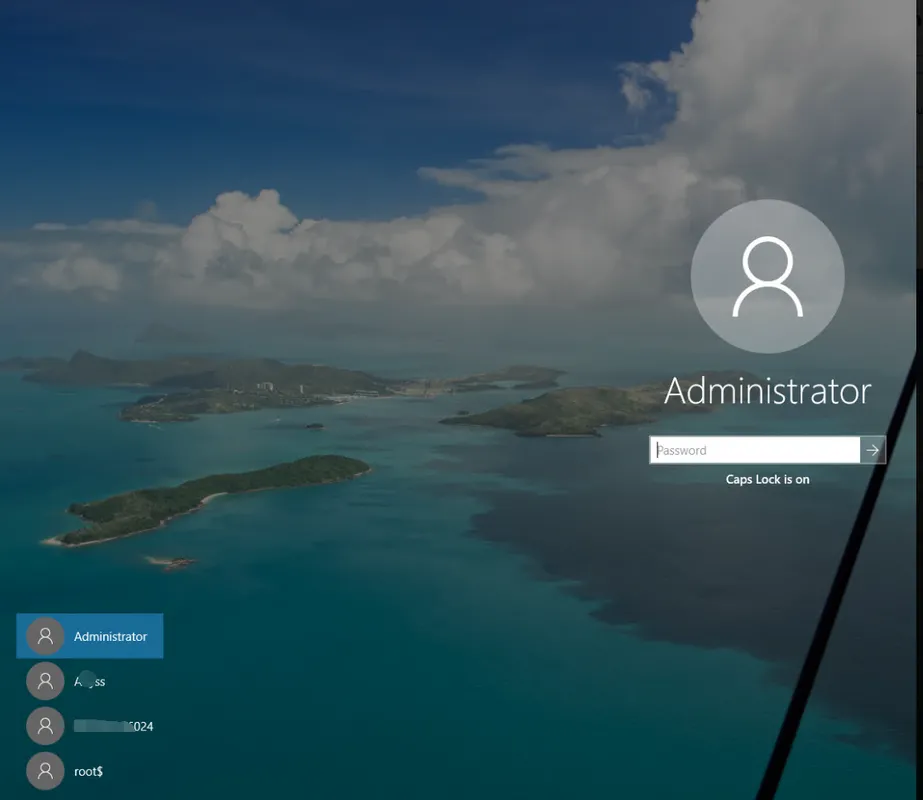Switch to the account name ending 'ss'
The image size is (923, 800).
coord(90,682)
